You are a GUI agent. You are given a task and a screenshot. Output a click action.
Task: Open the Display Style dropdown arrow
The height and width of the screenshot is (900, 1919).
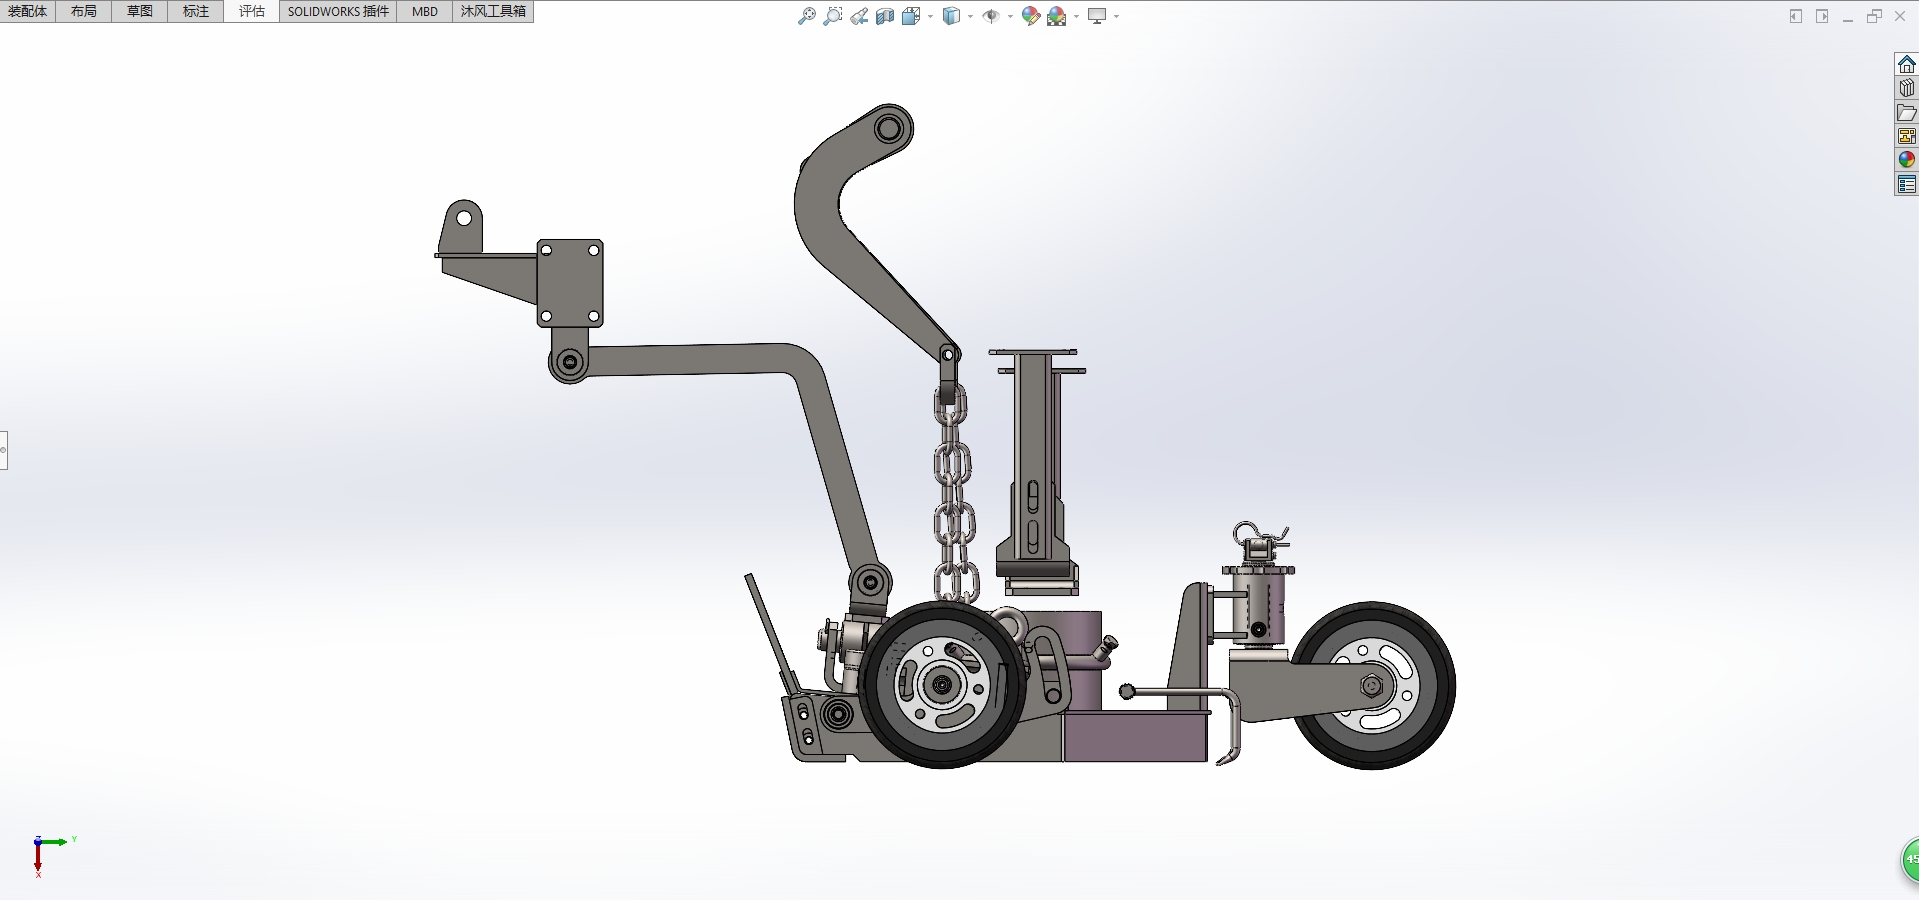pos(971,16)
